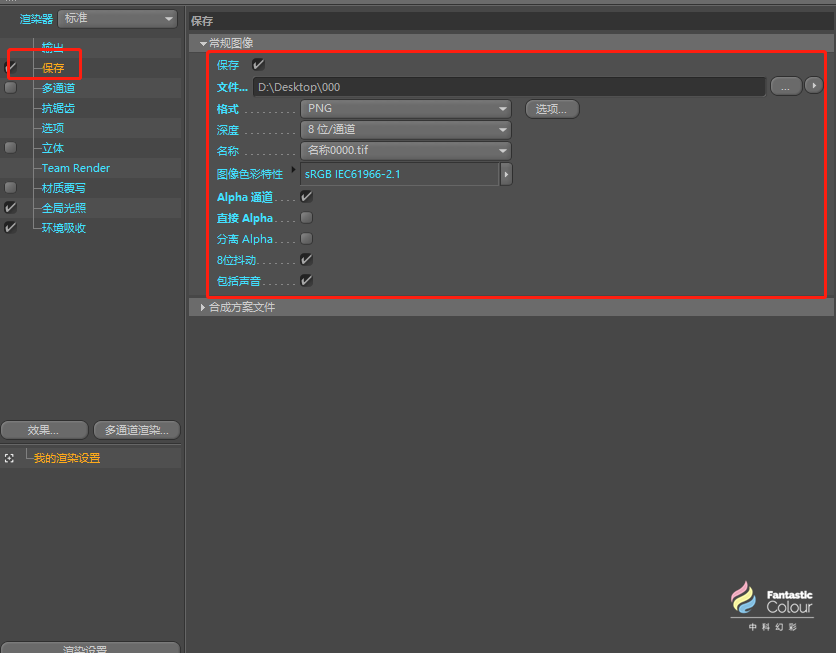Click the icon beside 我的渲染设置

click(x=9, y=458)
